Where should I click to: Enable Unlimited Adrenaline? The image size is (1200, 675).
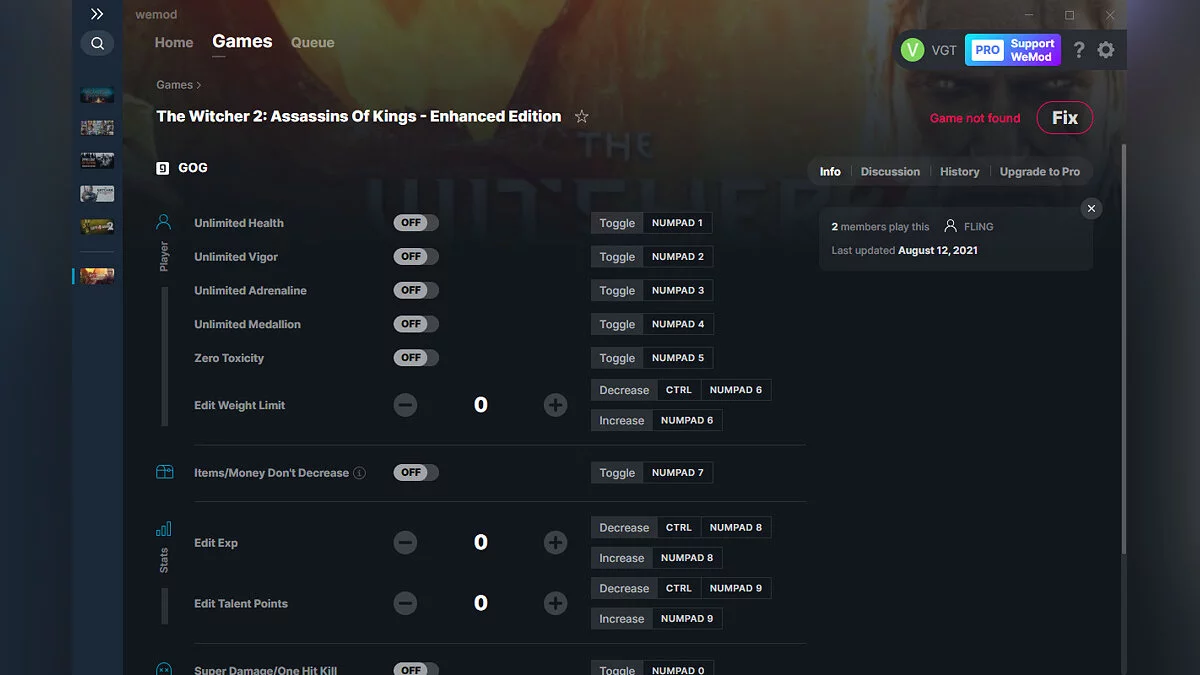[416, 290]
